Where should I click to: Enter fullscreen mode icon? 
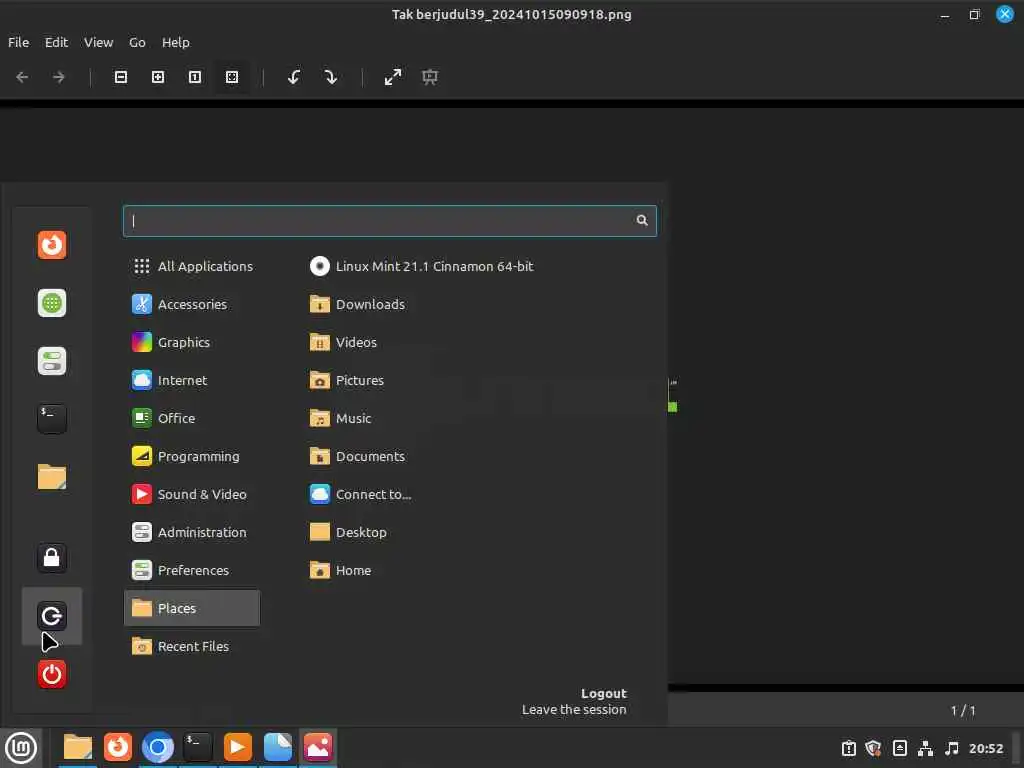tap(392, 77)
